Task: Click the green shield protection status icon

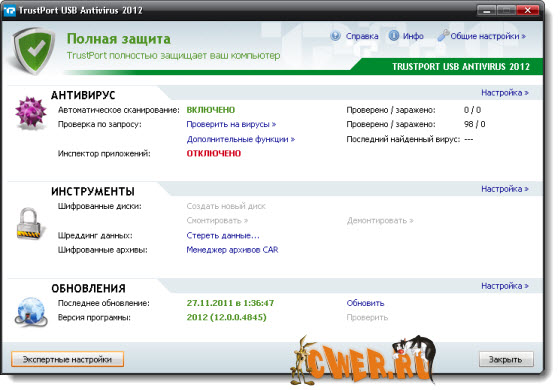Action: point(33,50)
